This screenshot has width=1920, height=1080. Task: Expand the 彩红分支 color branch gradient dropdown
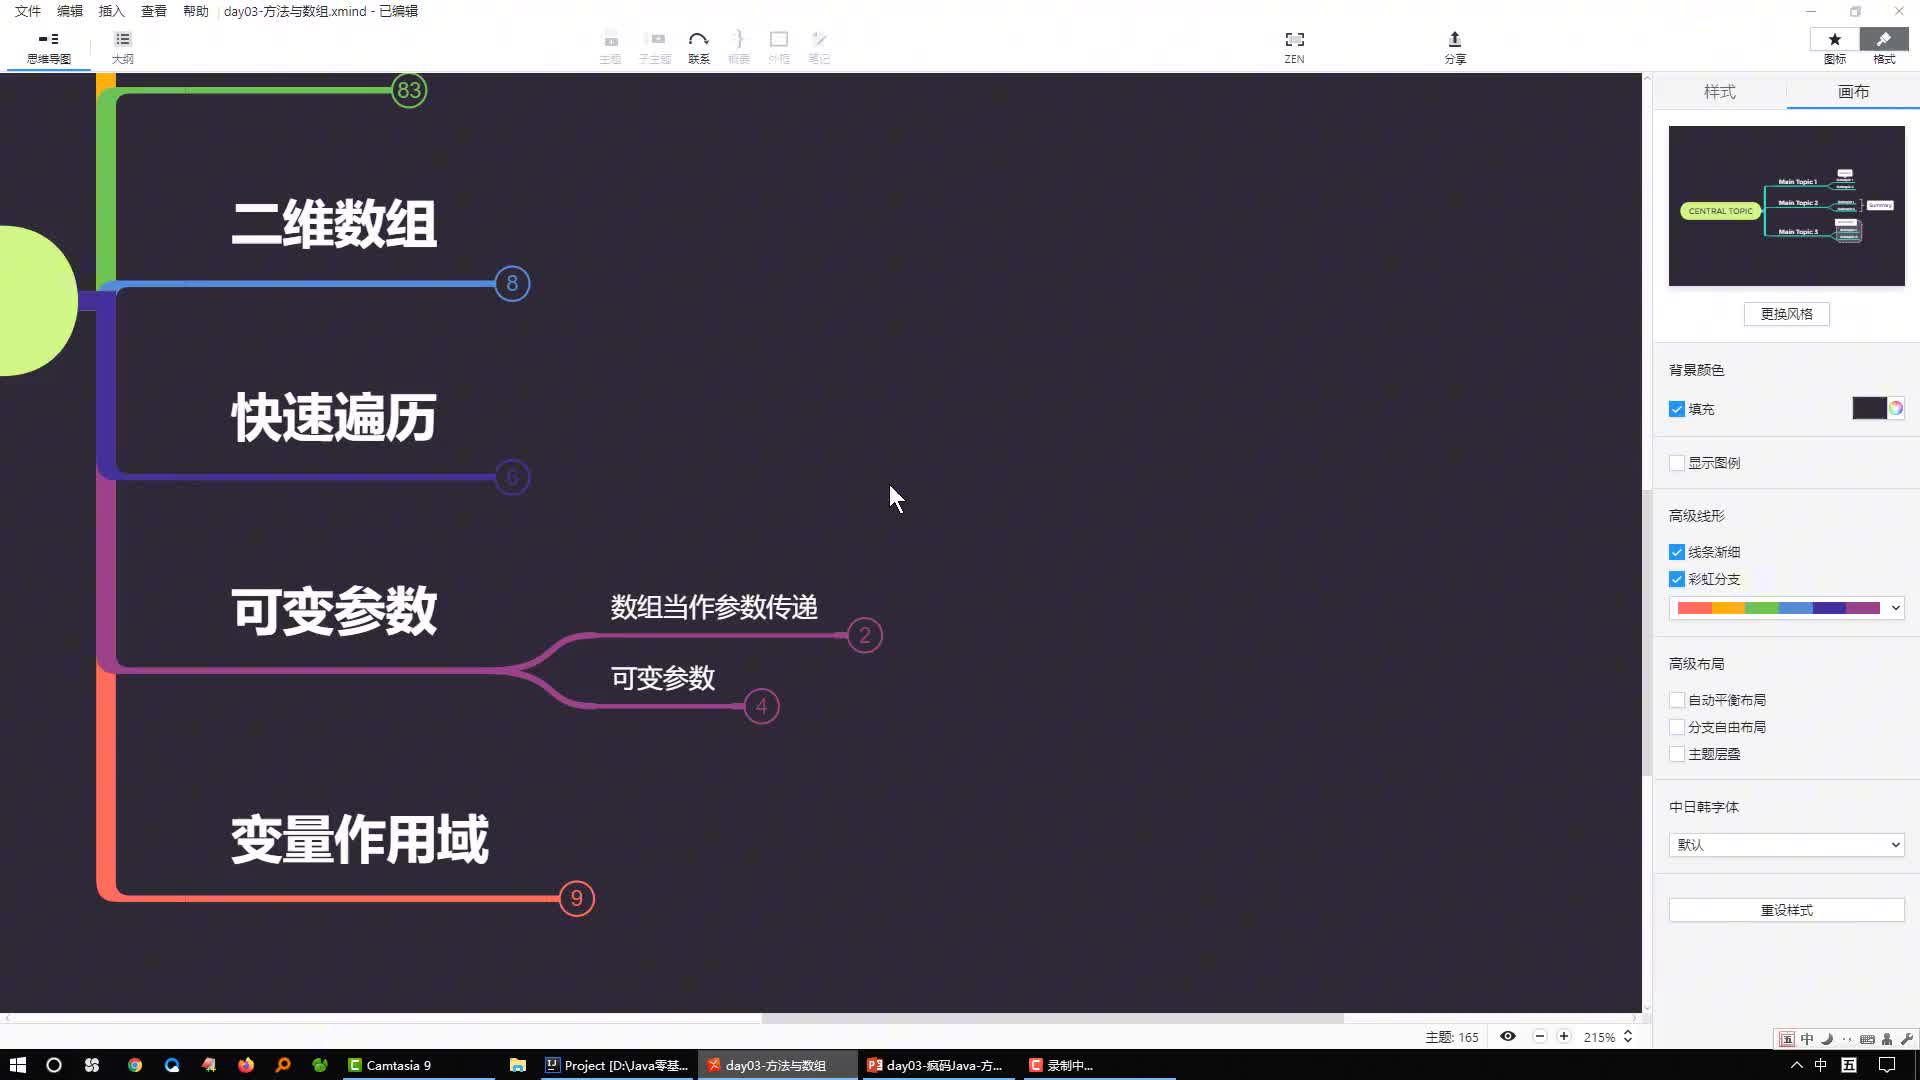(x=1896, y=608)
